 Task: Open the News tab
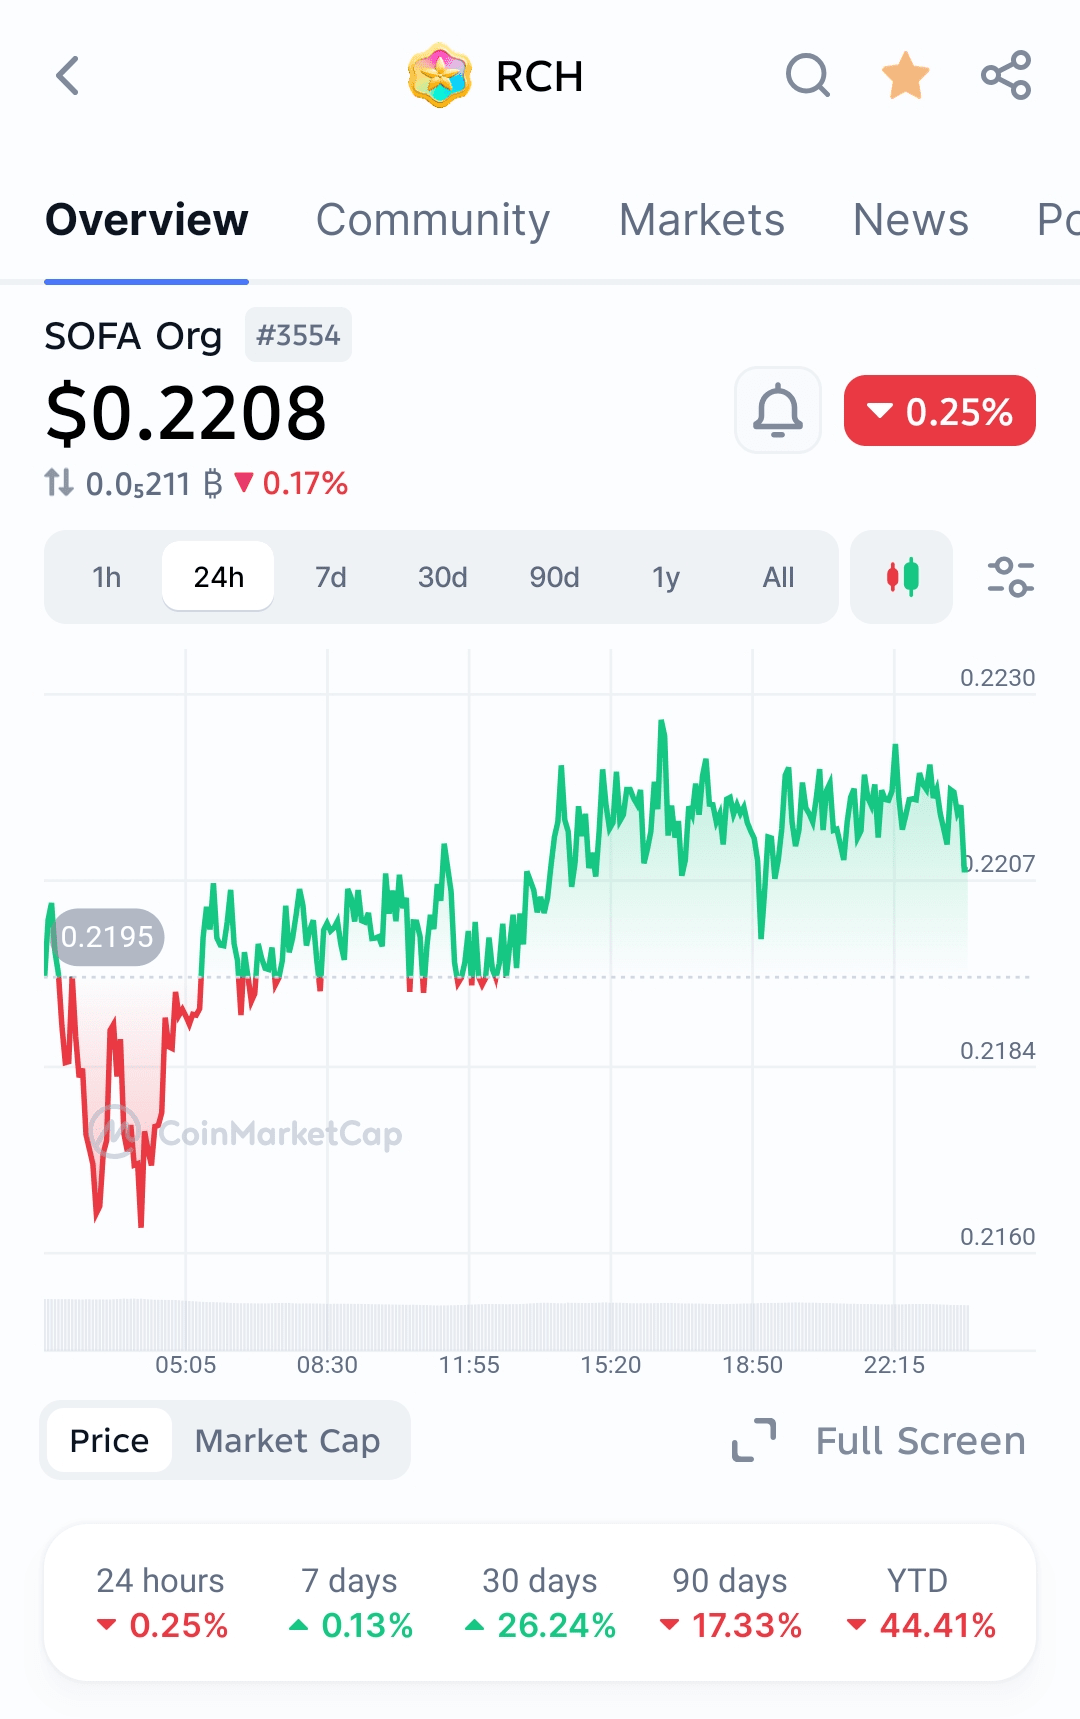point(911,220)
